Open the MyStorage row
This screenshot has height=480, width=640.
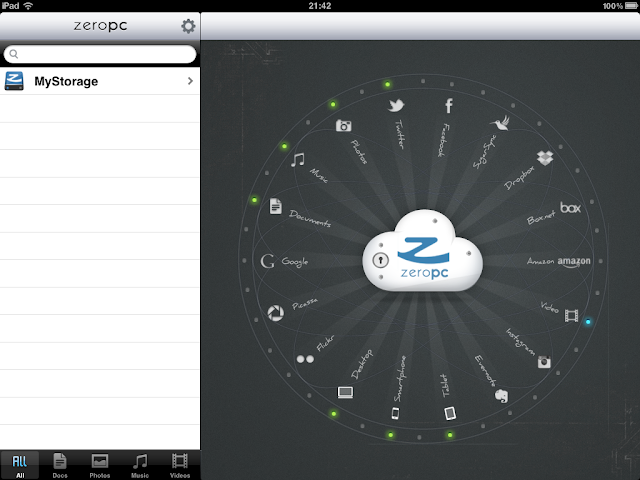point(100,81)
